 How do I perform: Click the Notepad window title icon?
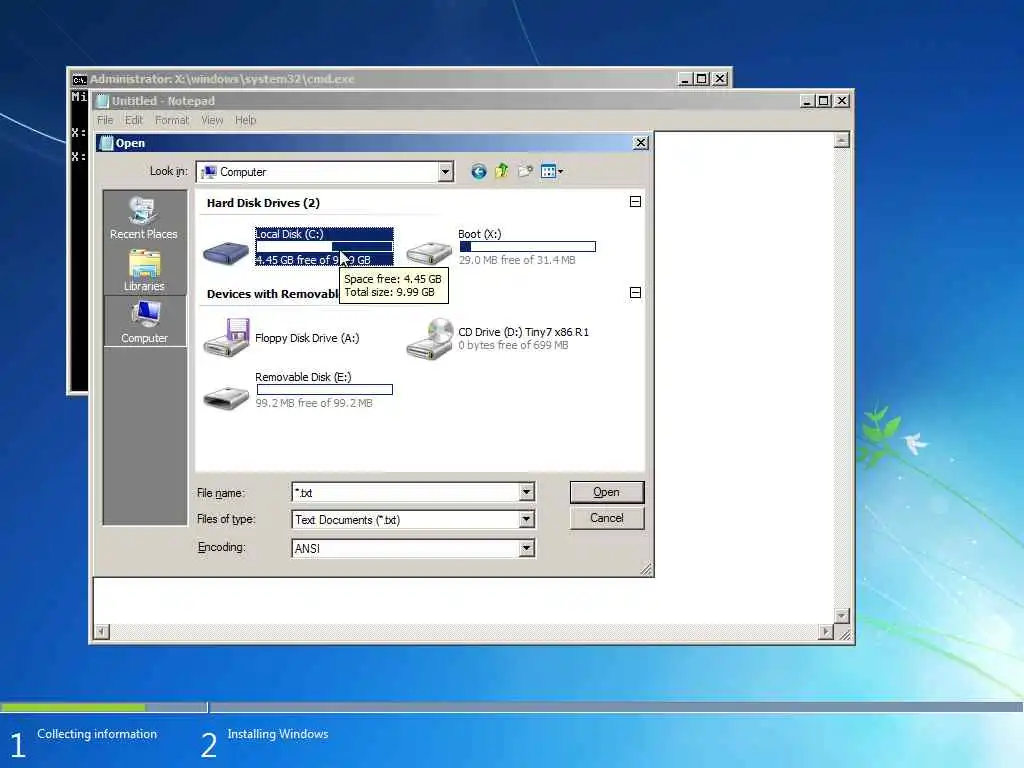click(103, 101)
